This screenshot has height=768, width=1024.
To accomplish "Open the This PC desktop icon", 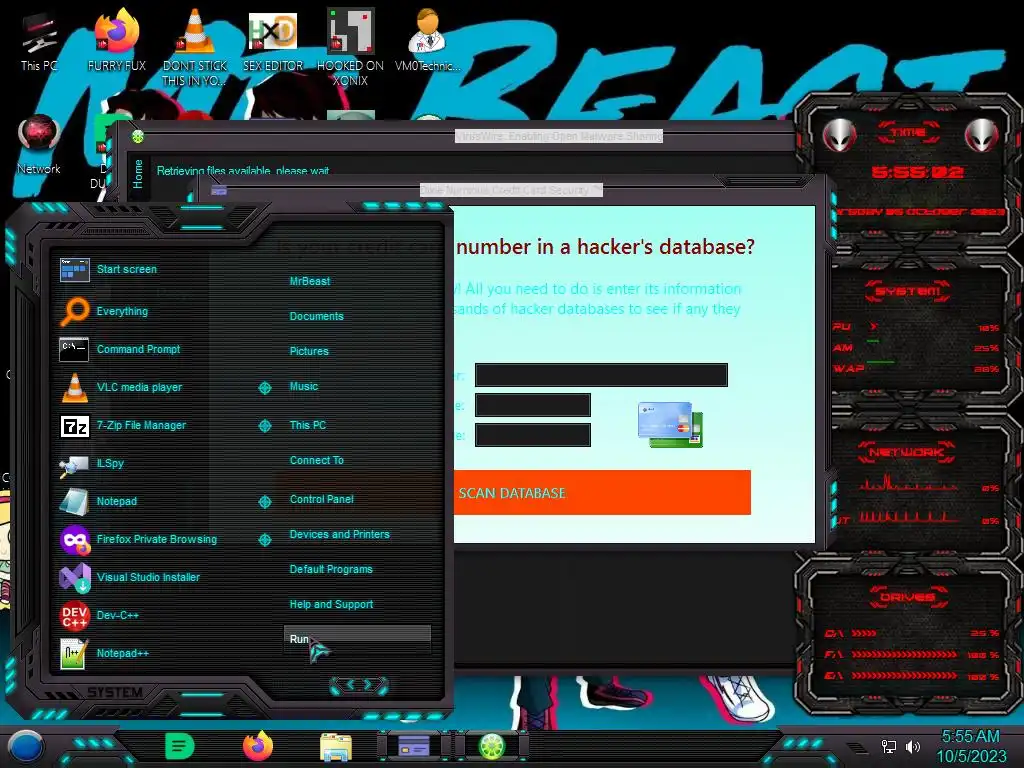I will tap(39, 42).
